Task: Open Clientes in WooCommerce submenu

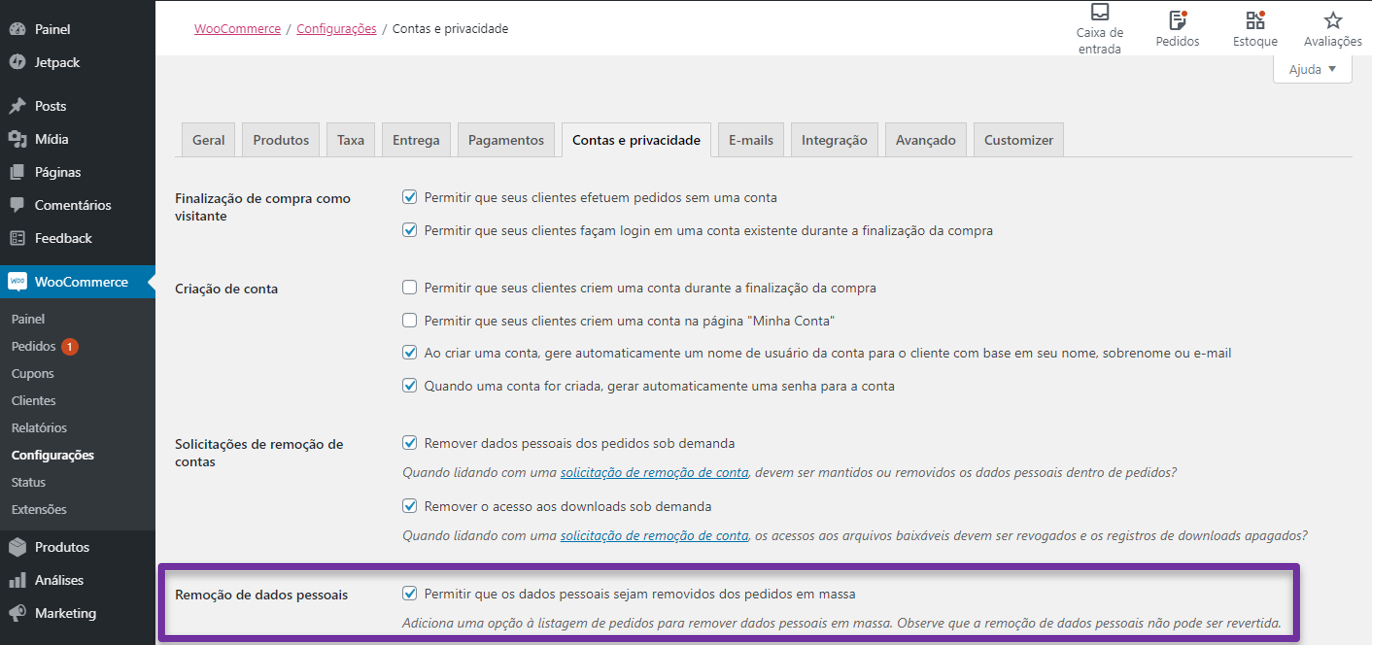Action: [33, 400]
